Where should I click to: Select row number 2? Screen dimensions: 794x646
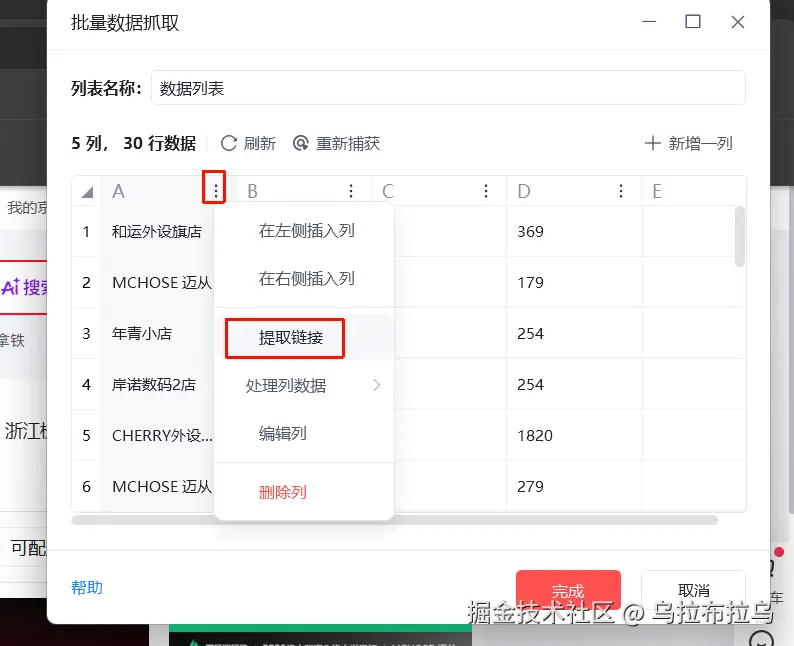(x=87, y=282)
